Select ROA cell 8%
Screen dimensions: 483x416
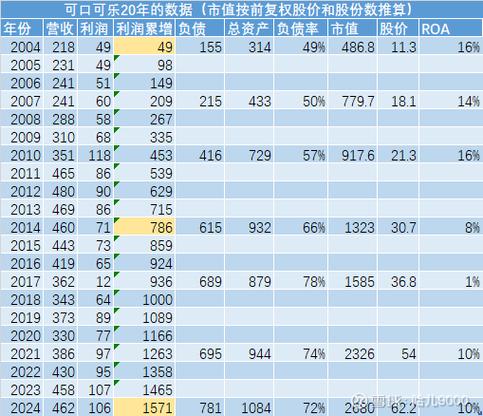[x=451, y=226]
